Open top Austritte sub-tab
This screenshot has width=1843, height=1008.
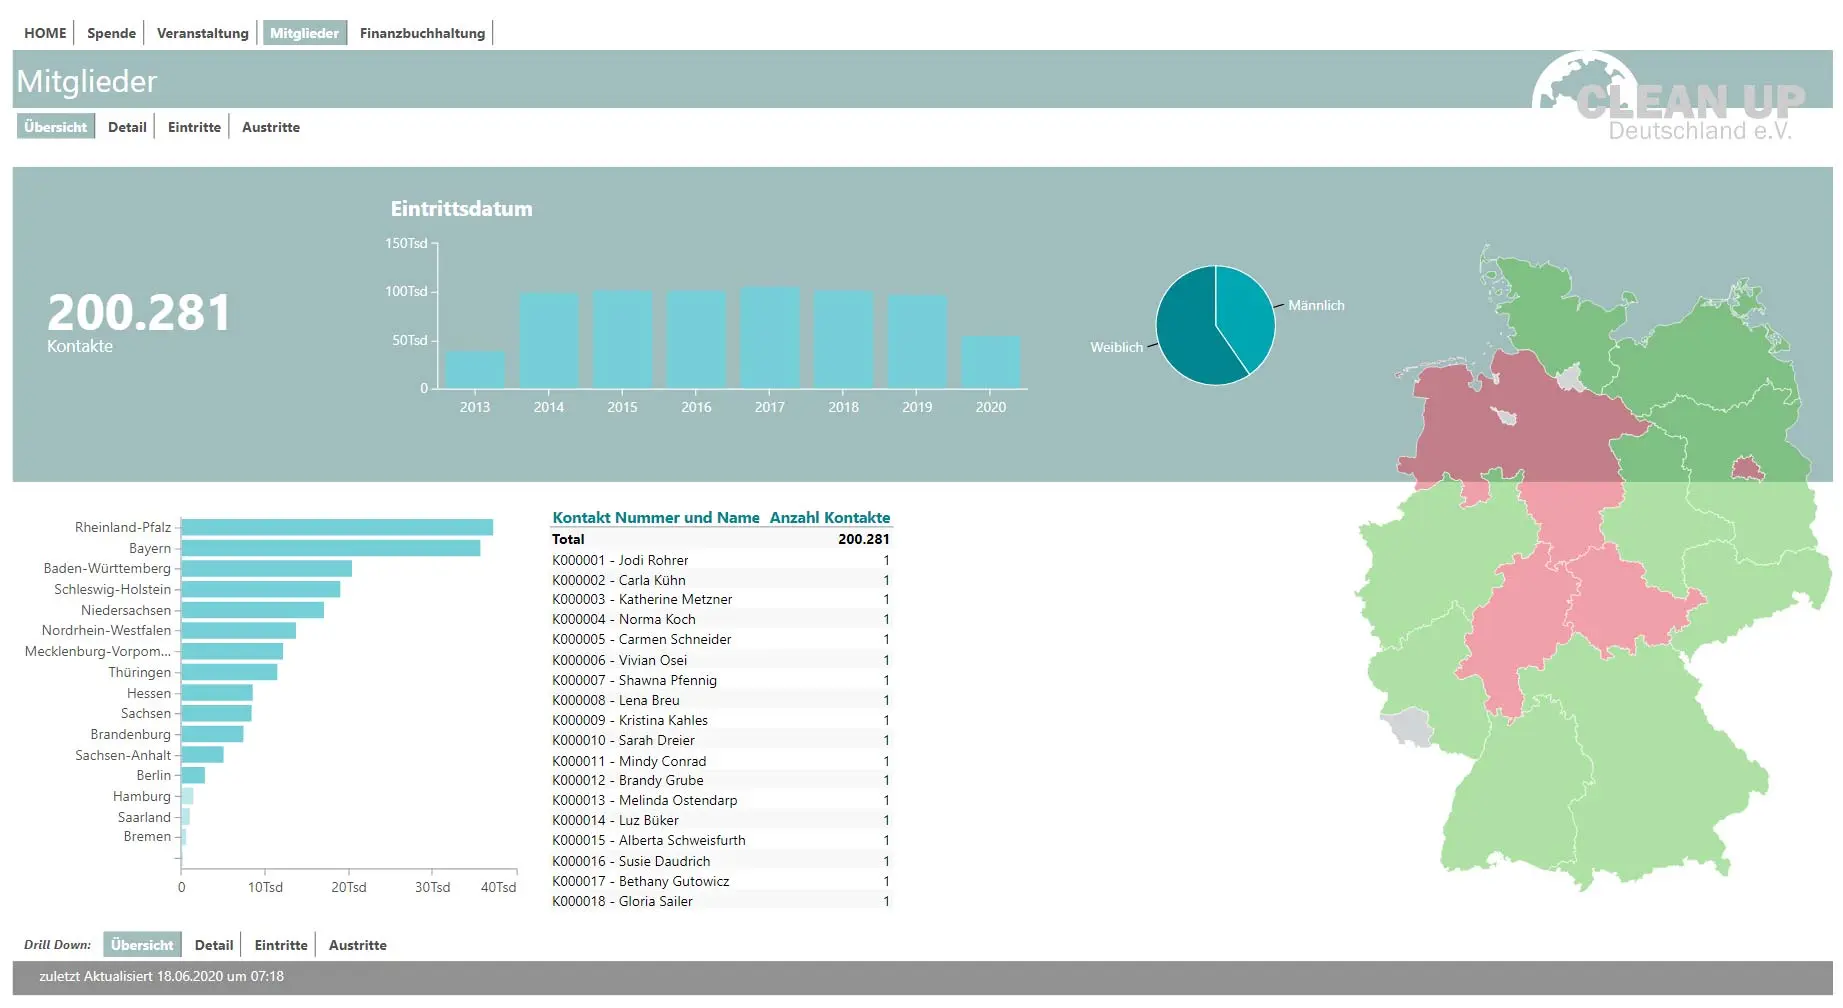pos(271,127)
